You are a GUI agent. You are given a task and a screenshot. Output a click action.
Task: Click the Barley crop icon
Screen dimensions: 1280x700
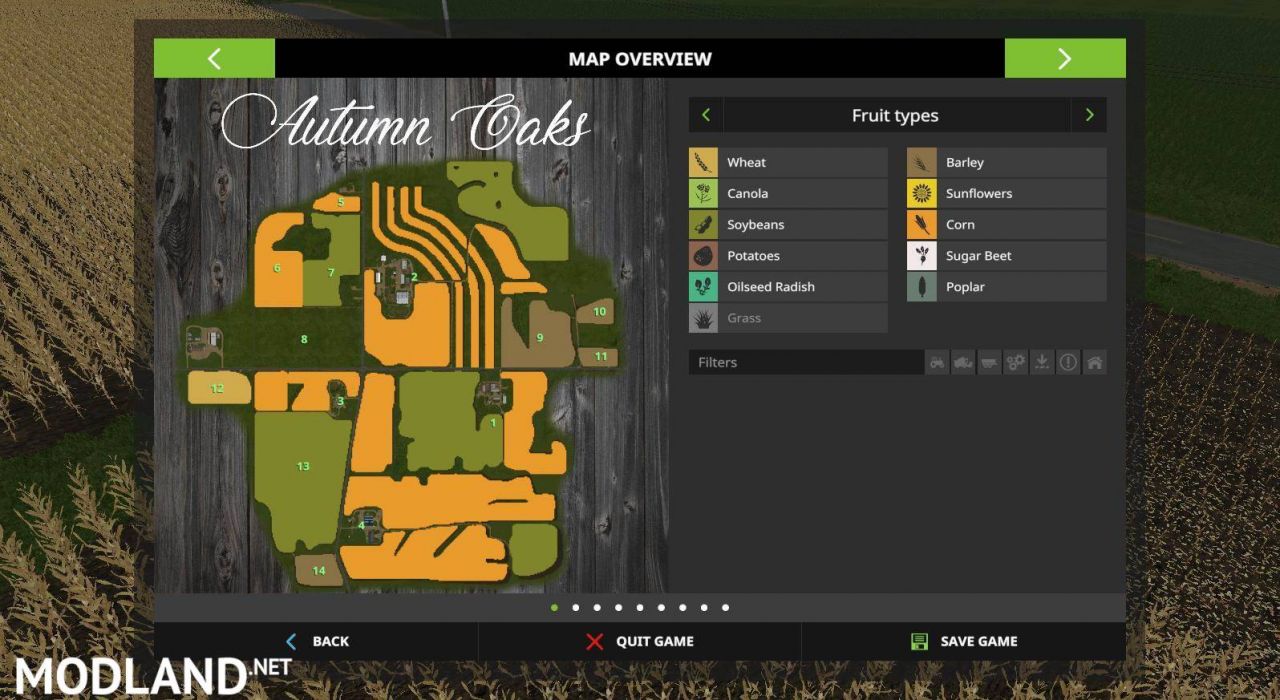pyautogui.click(x=922, y=163)
